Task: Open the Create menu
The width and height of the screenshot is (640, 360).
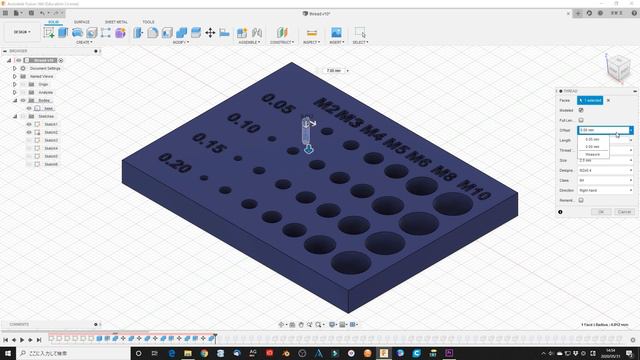Action: click(84, 42)
